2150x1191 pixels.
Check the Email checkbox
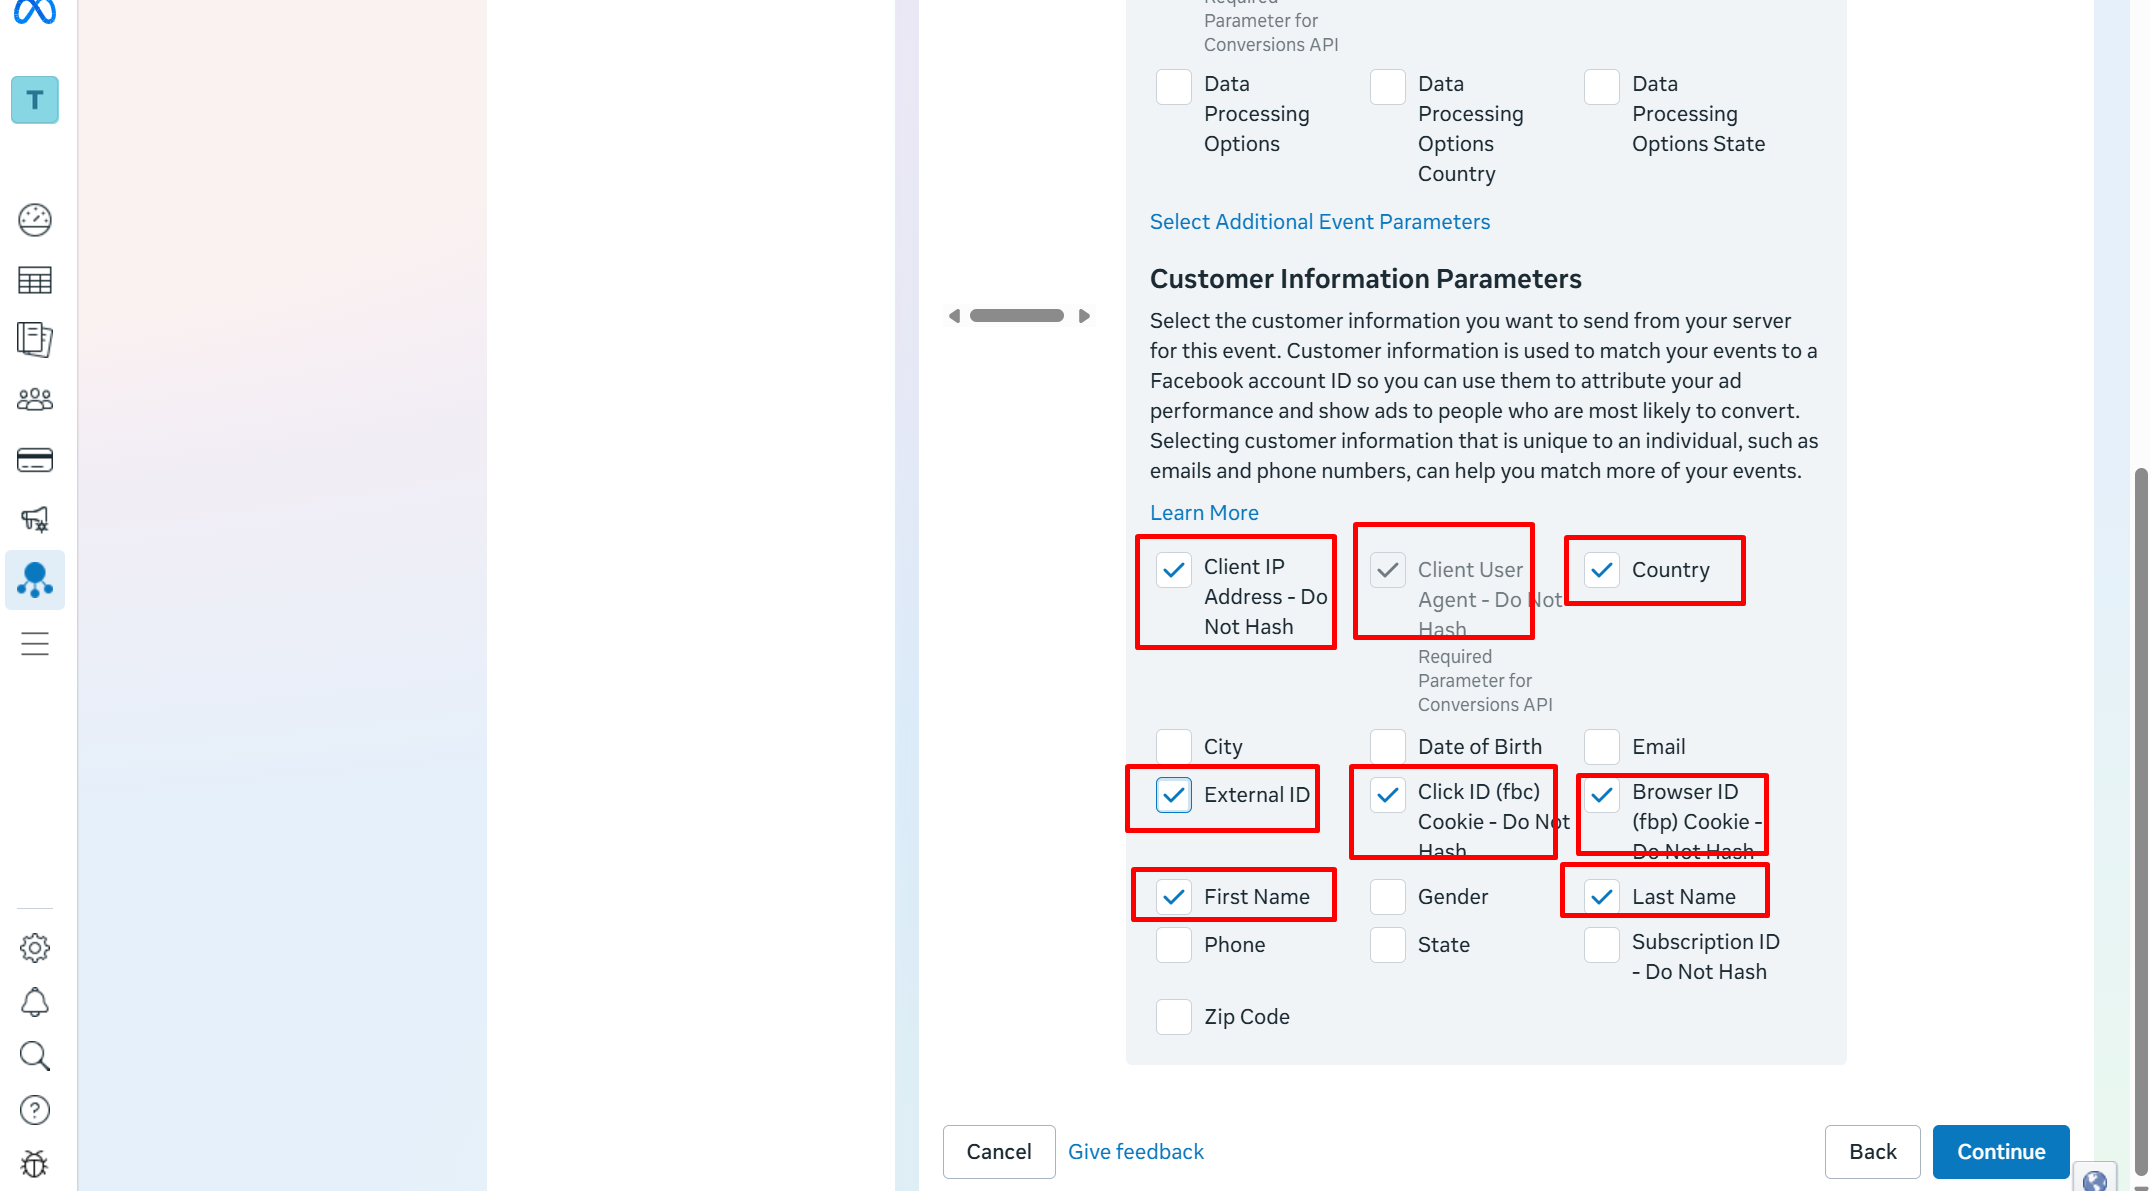tap(1602, 747)
